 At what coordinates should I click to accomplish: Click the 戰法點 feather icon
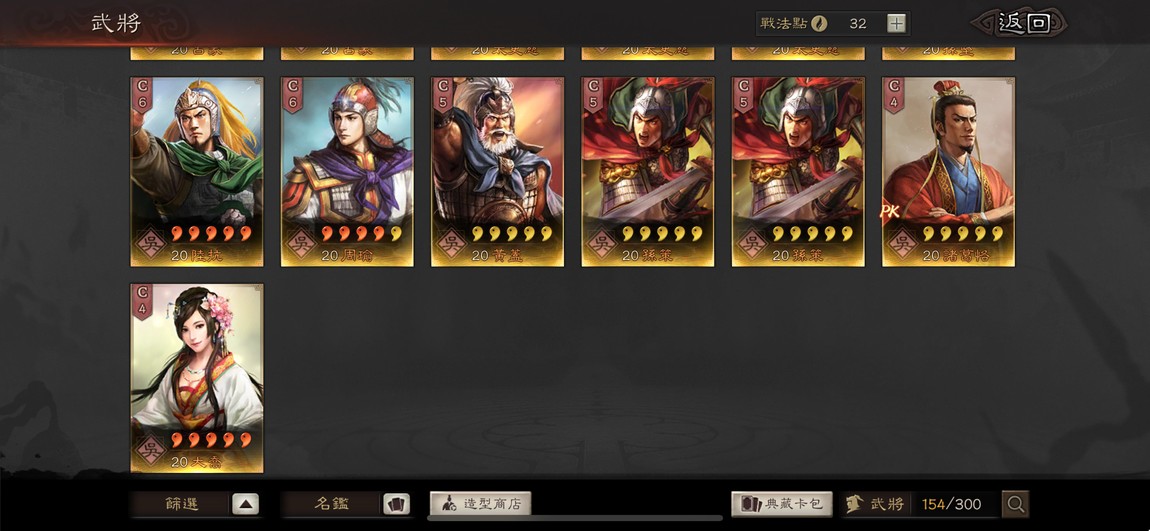[819, 23]
